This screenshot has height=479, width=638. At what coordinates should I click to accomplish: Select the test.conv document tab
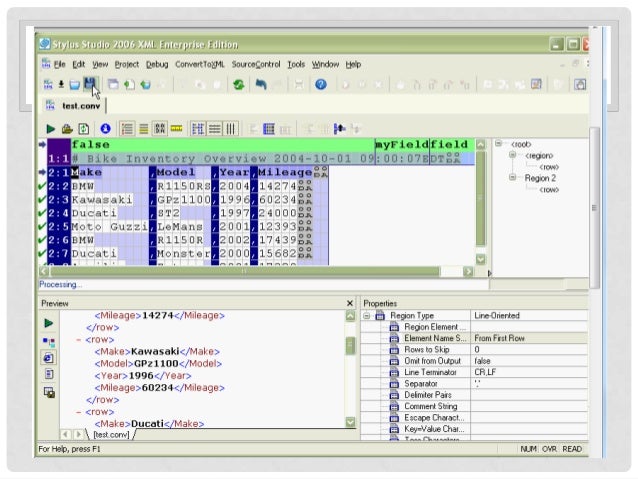(75, 106)
